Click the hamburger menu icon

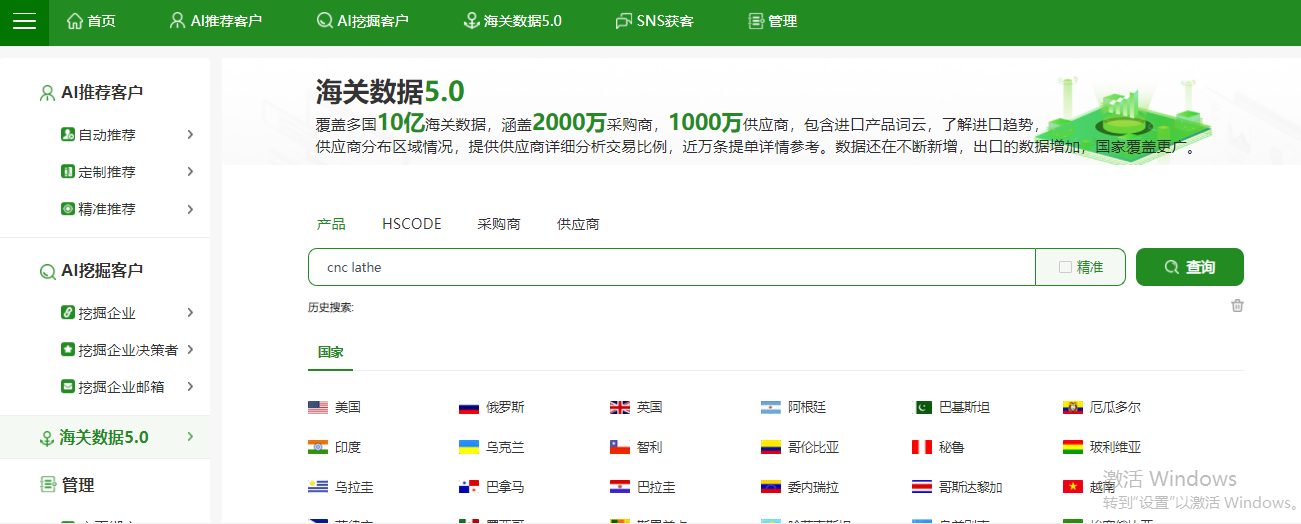pos(24,22)
